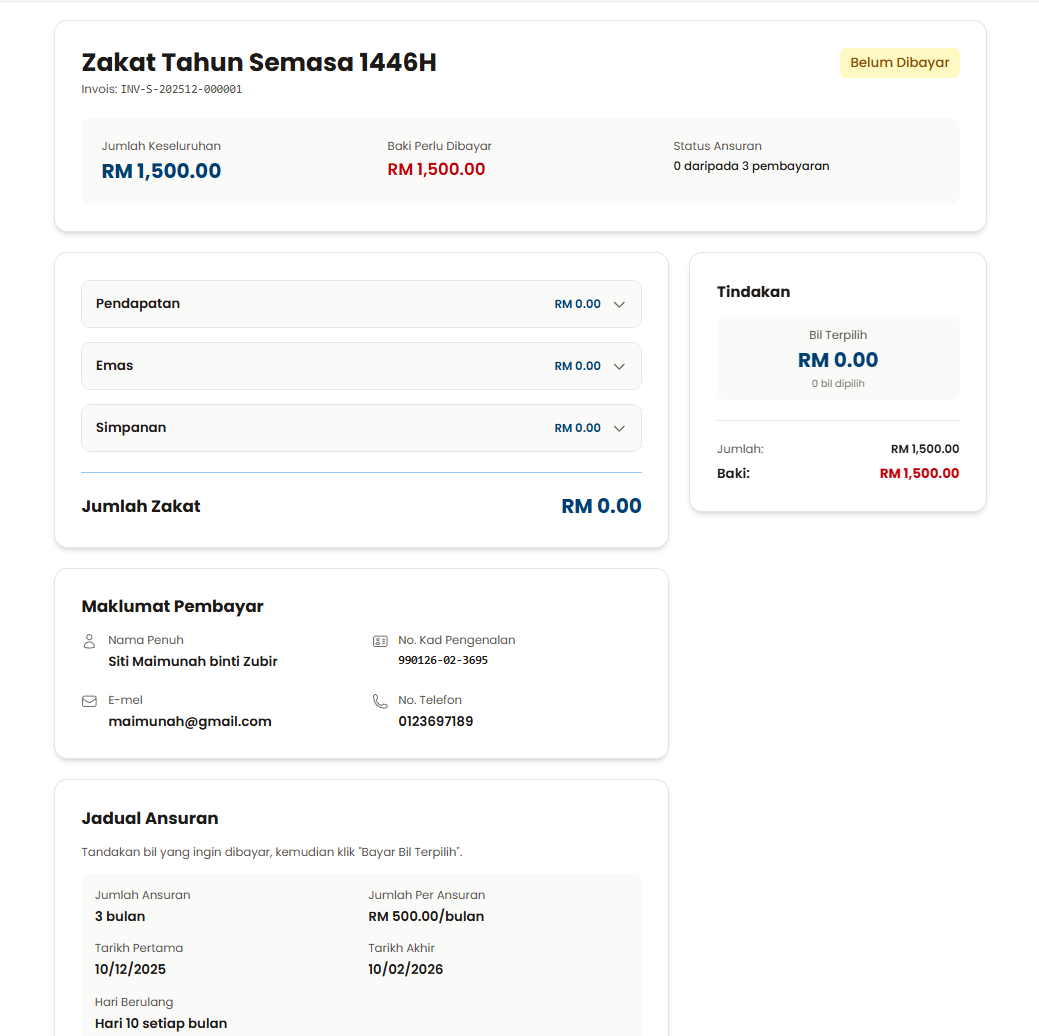1039x1036 pixels.
Task: Click the phone number 0123697189
Action: (435, 721)
